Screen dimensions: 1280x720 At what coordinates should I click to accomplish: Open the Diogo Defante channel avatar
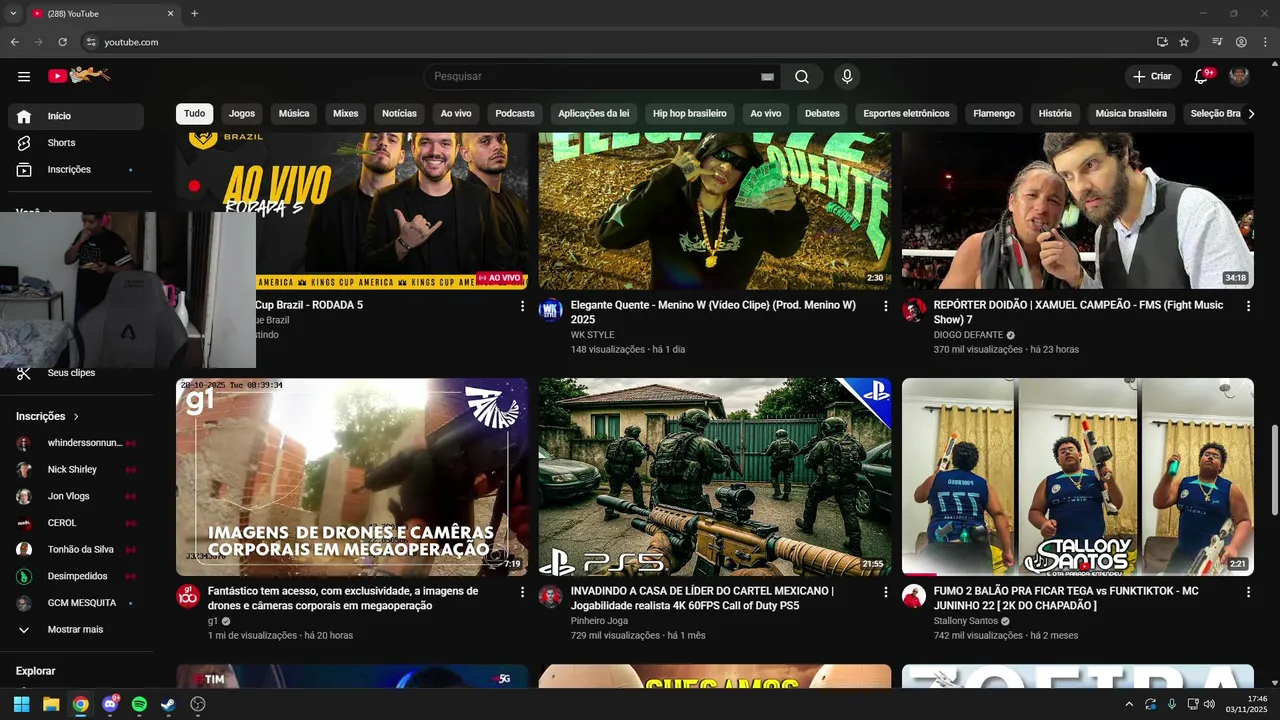(914, 310)
